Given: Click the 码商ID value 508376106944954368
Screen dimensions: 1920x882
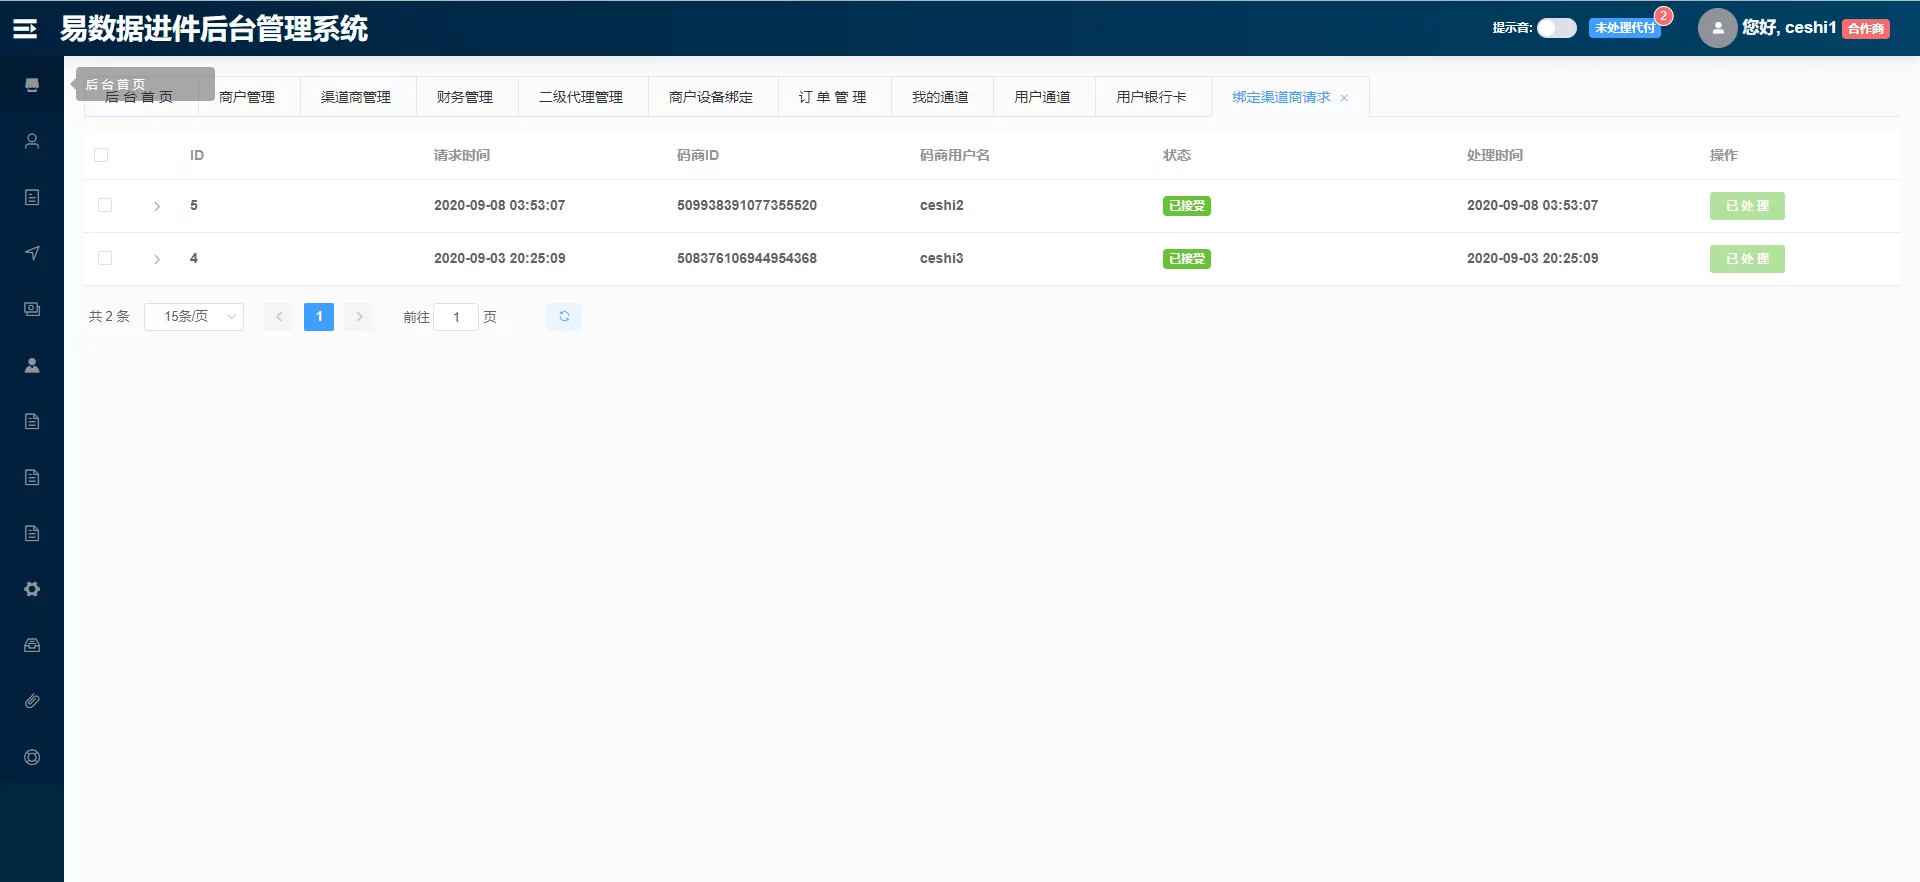Looking at the screenshot, I should pyautogui.click(x=747, y=258).
